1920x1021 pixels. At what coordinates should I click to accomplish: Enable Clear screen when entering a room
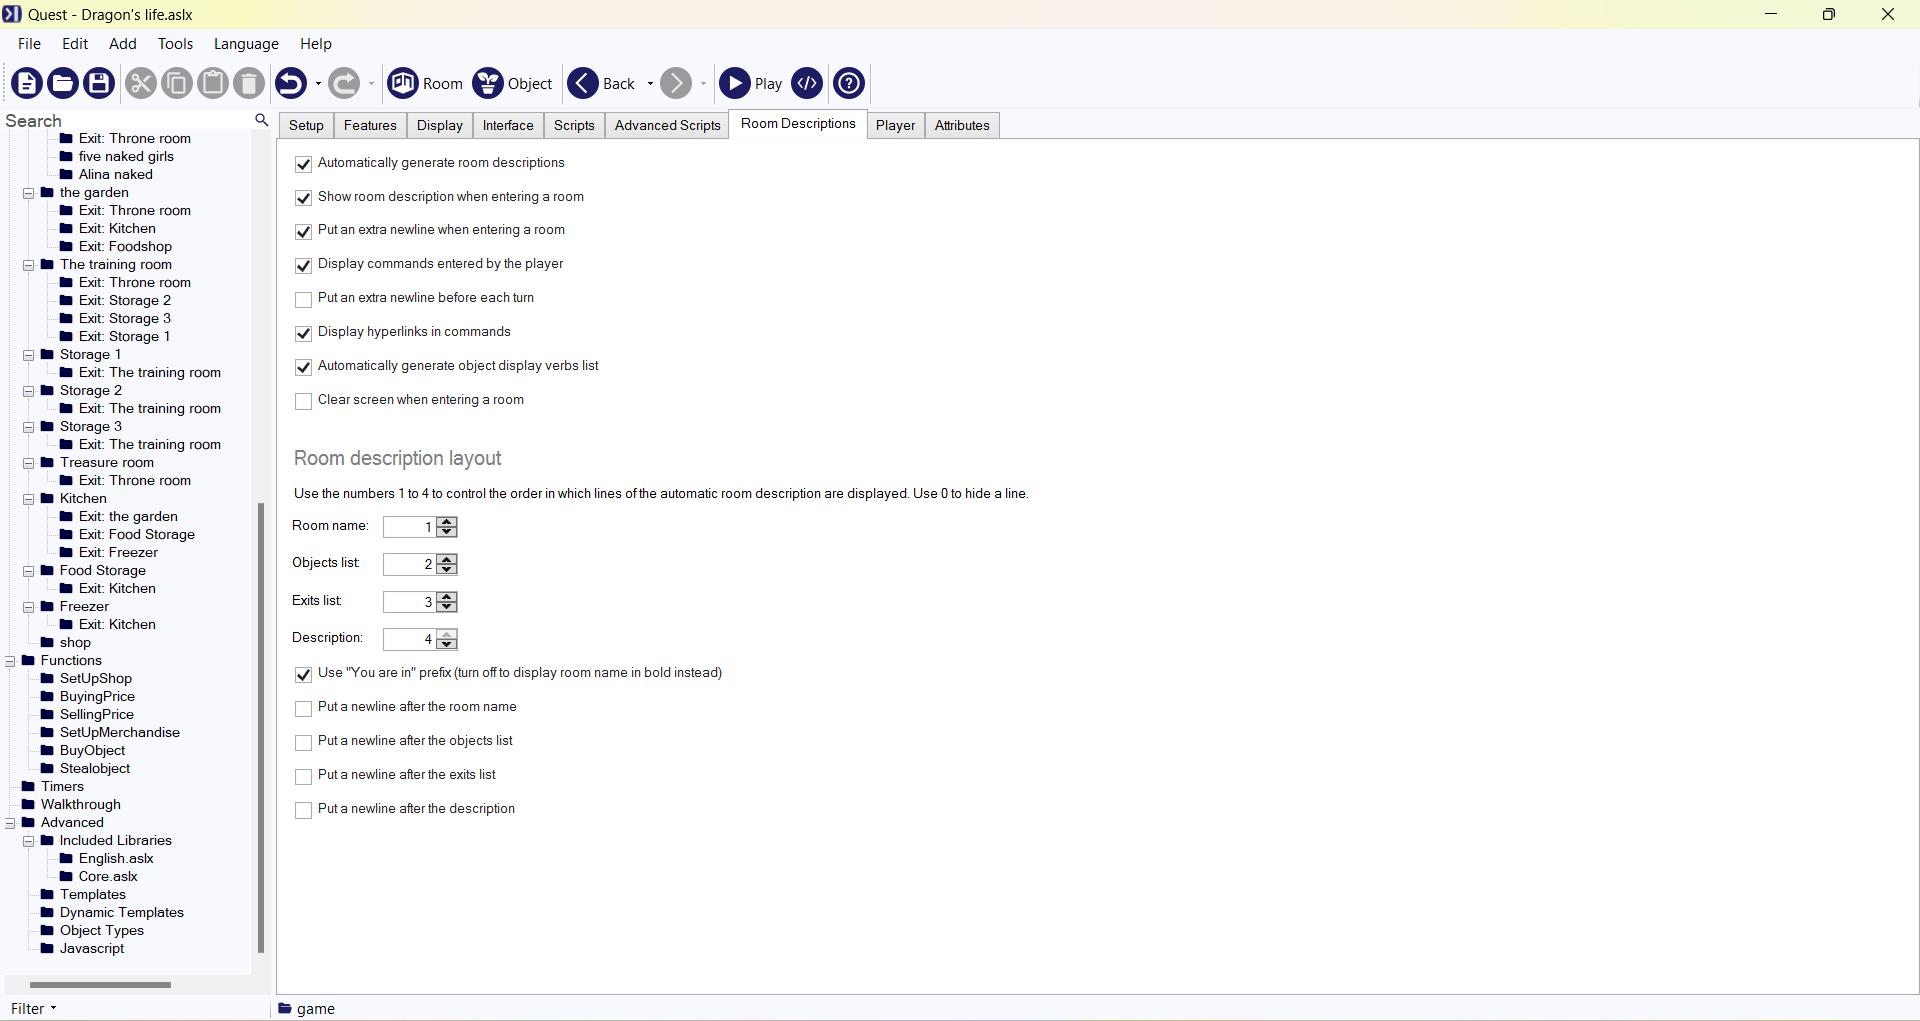[x=304, y=401]
